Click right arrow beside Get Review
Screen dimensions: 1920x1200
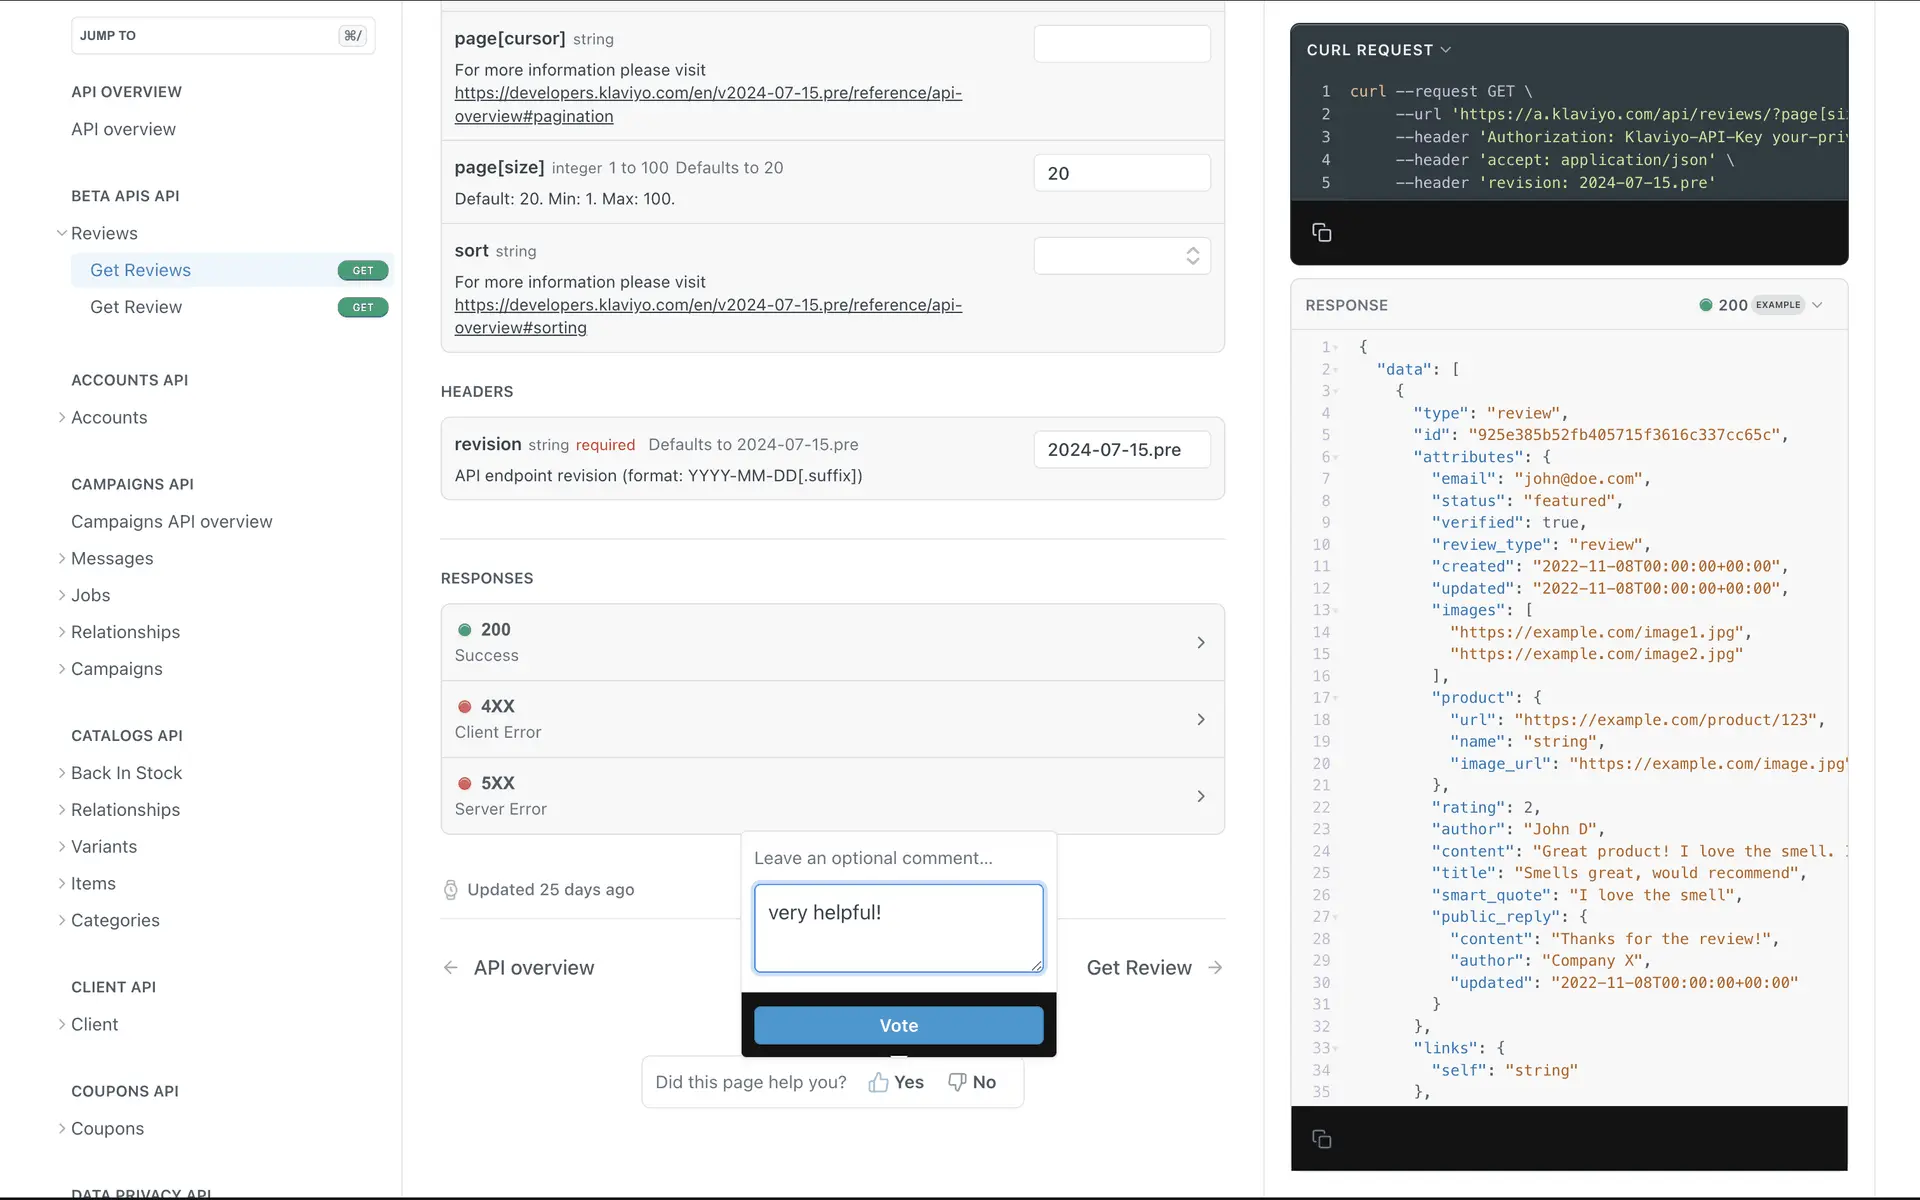[1215, 968]
